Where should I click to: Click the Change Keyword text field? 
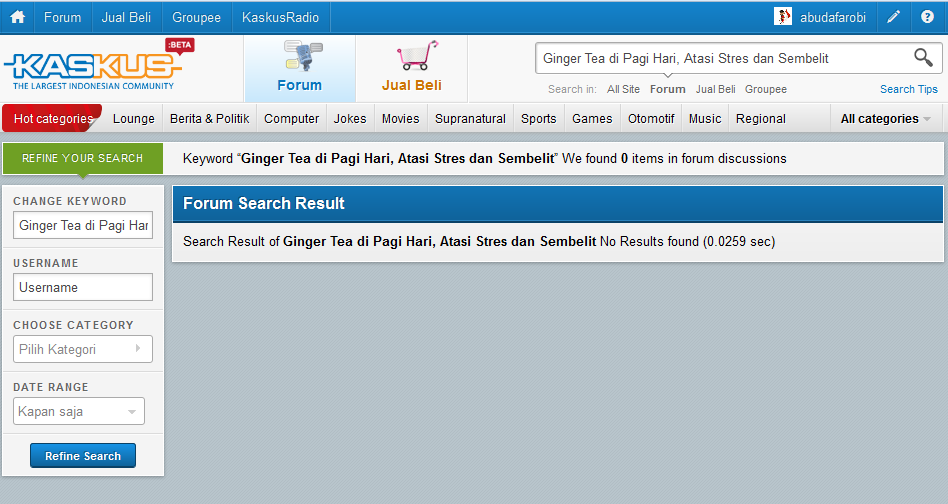point(83,225)
